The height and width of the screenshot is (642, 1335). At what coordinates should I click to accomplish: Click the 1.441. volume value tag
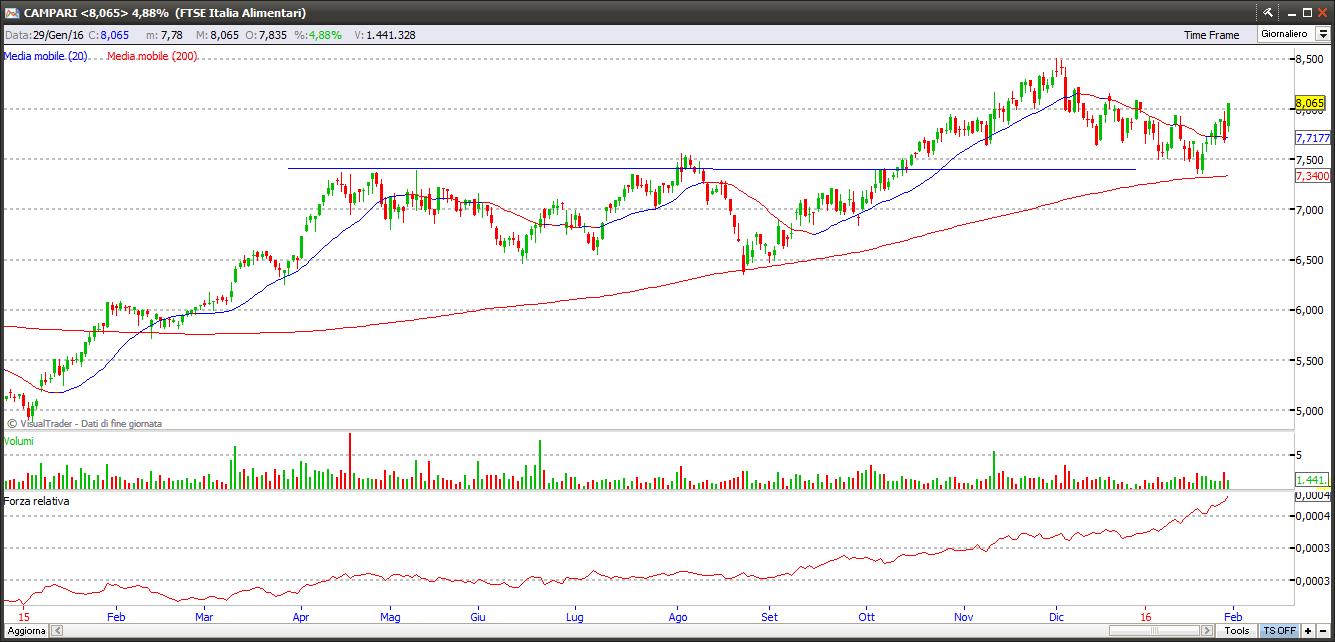pos(1310,481)
